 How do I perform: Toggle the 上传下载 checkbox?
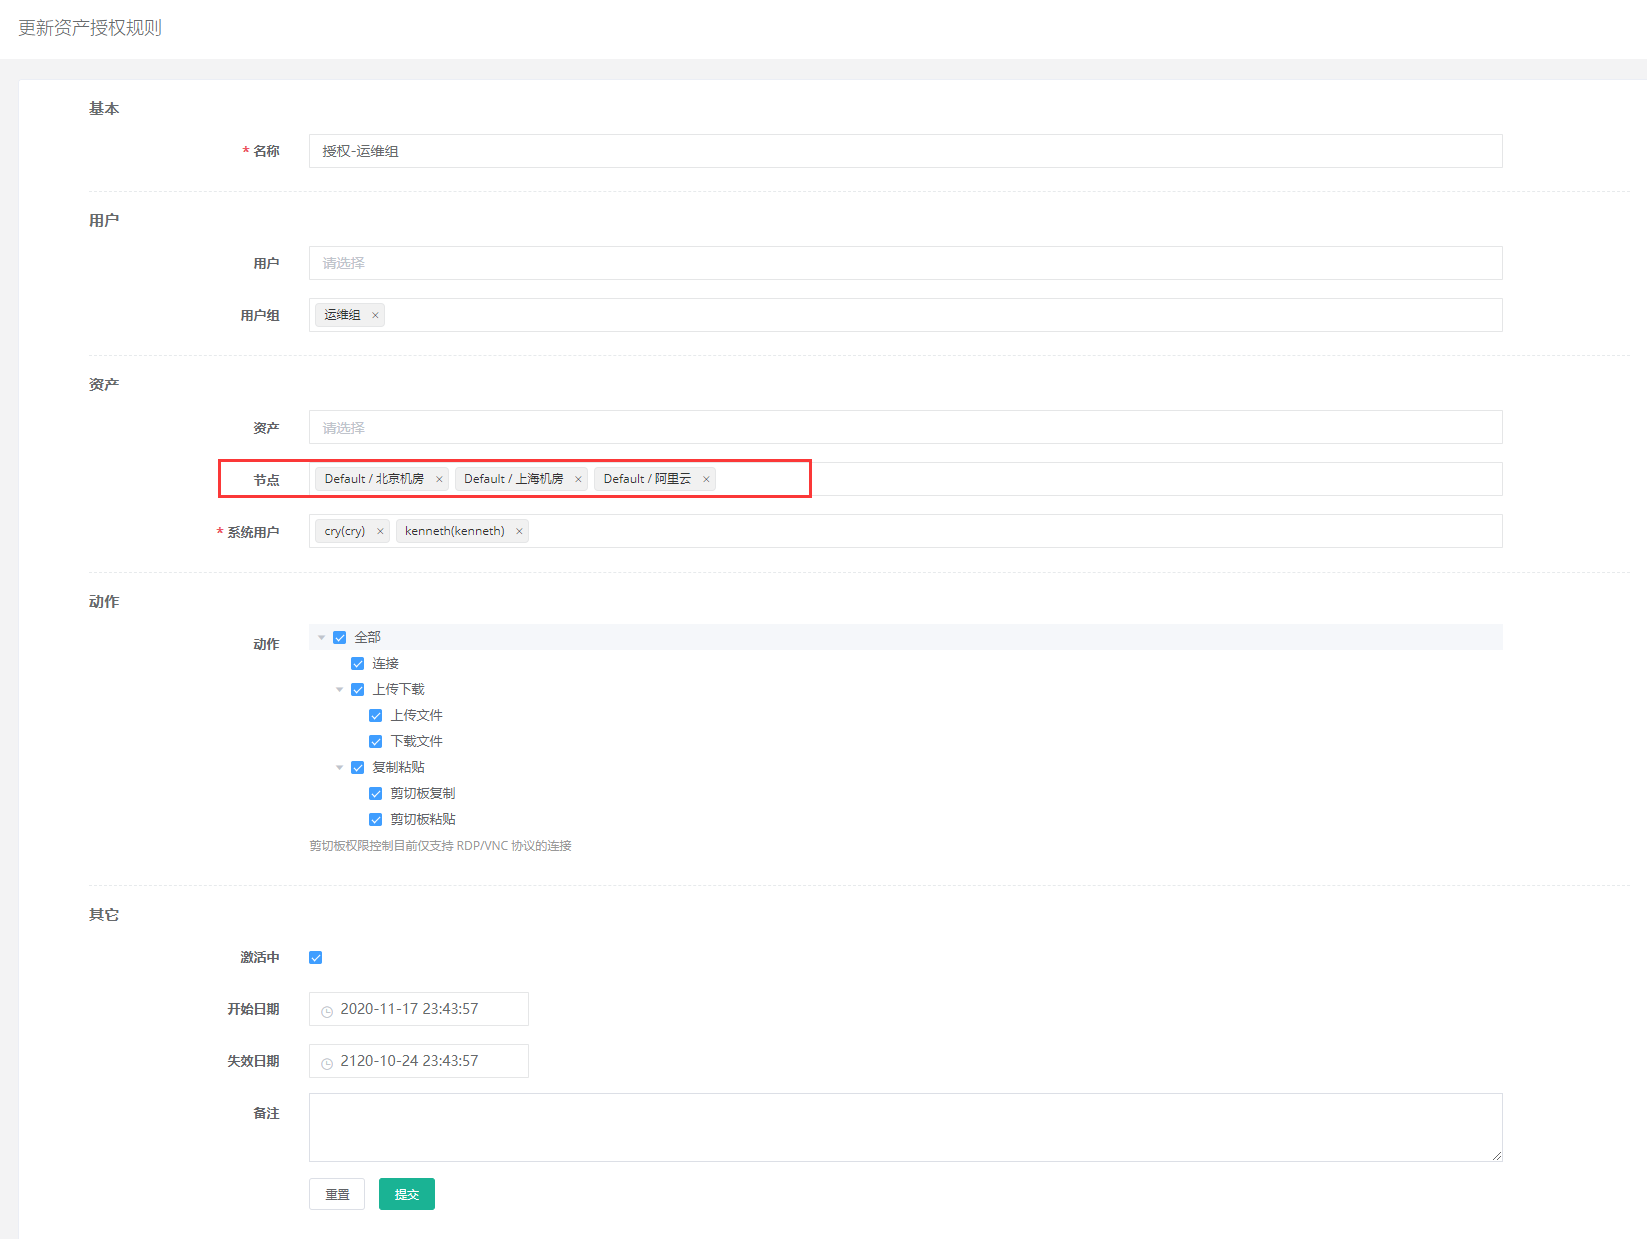358,689
